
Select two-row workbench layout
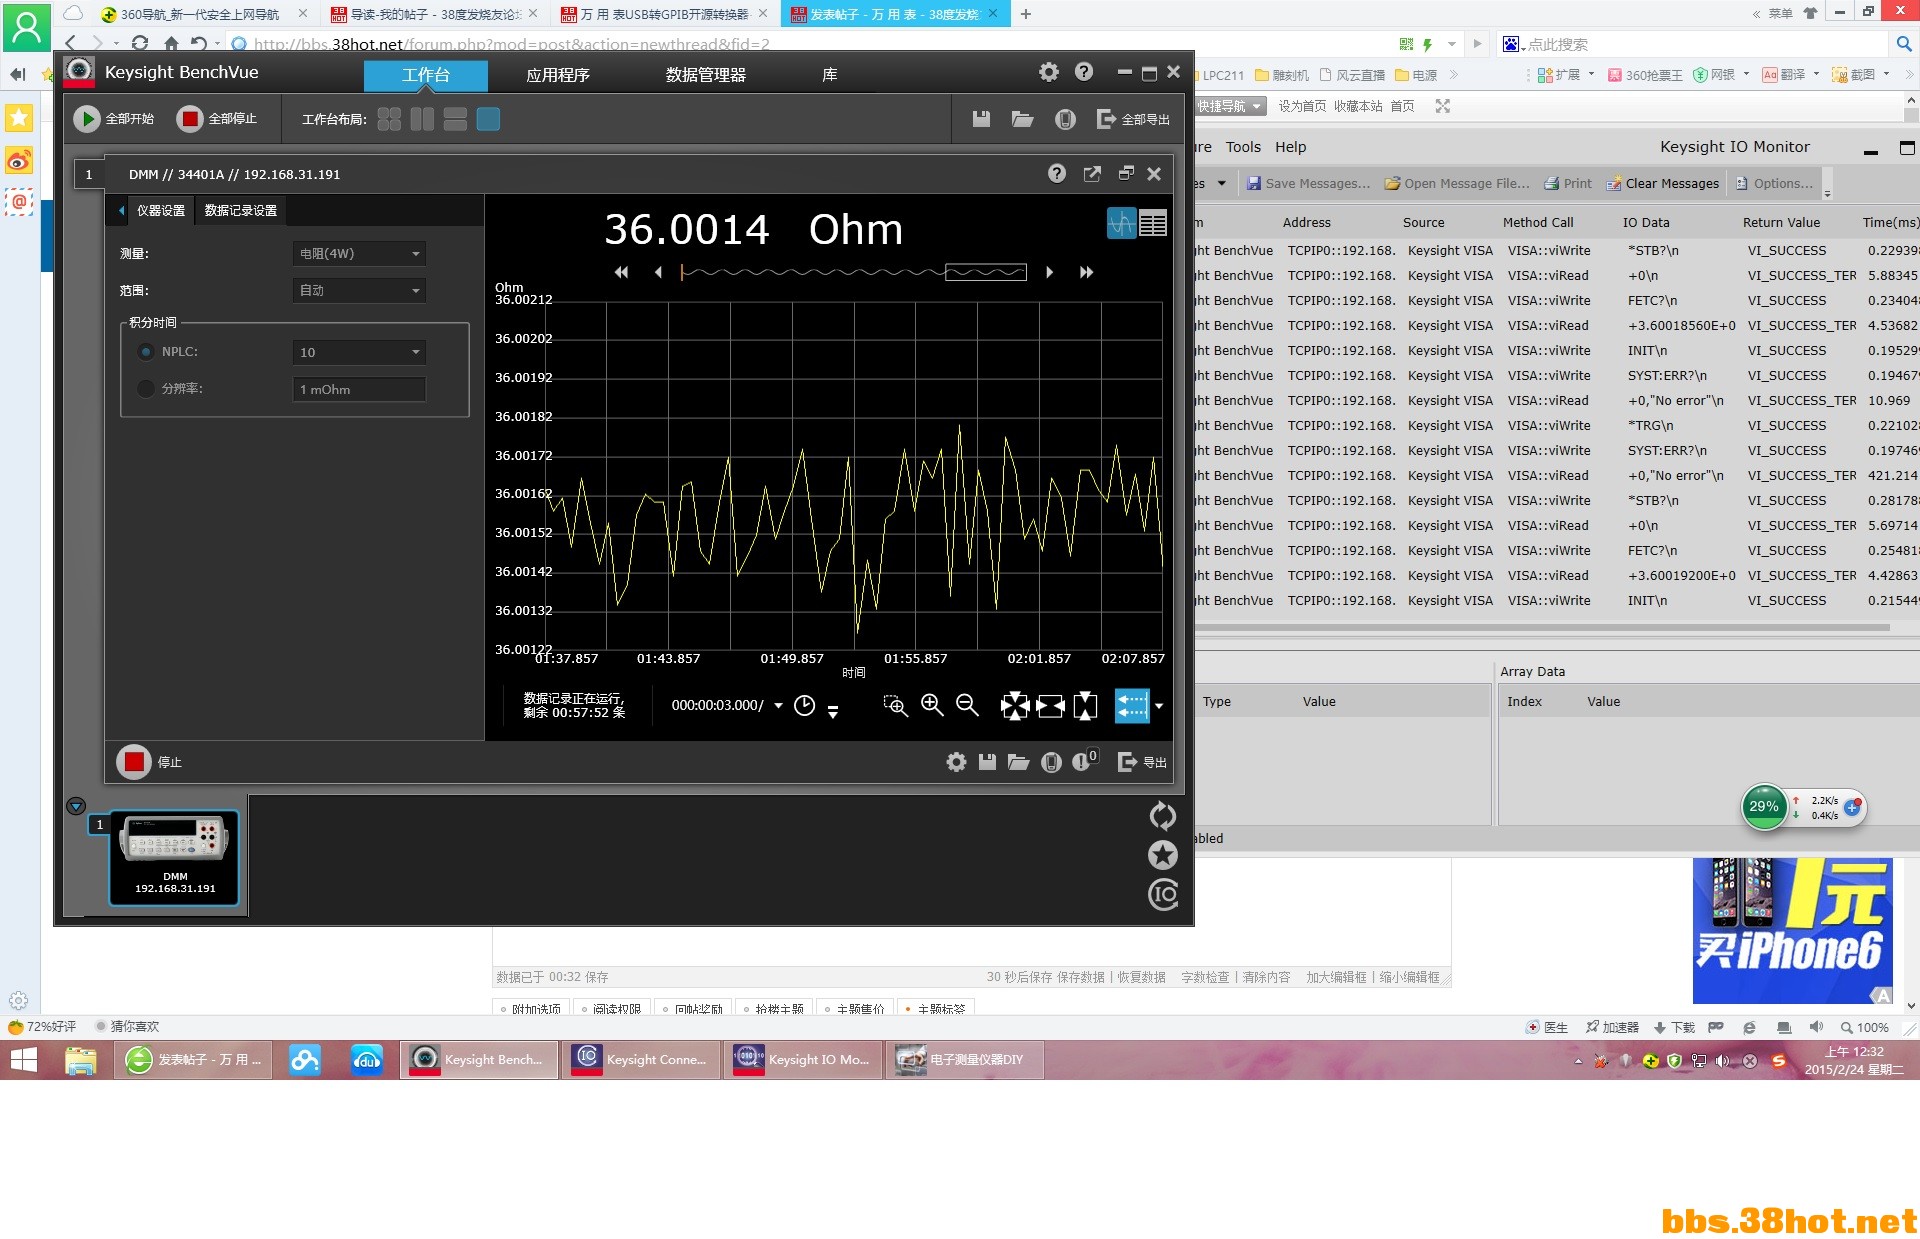coord(455,119)
